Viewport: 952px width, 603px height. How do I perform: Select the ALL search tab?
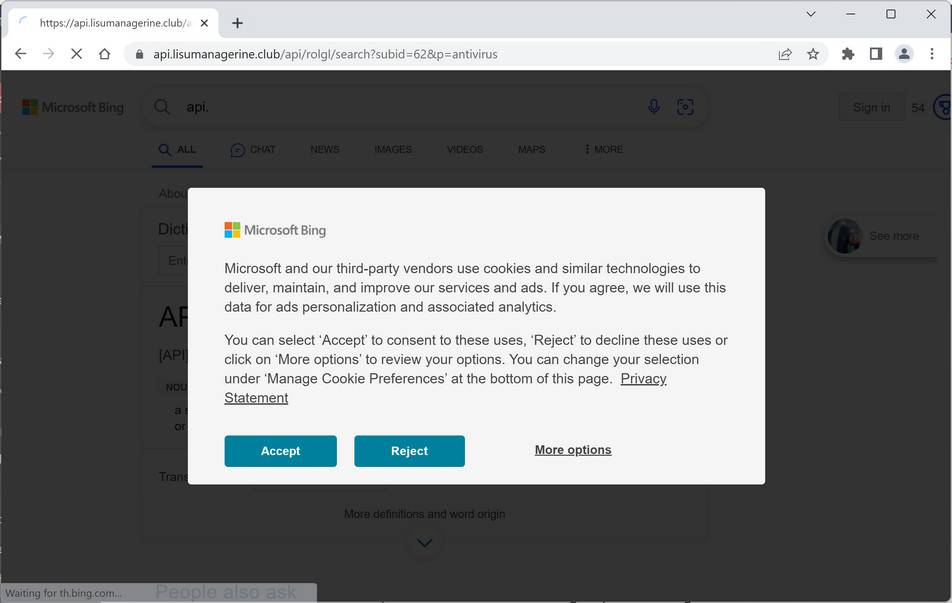(177, 149)
